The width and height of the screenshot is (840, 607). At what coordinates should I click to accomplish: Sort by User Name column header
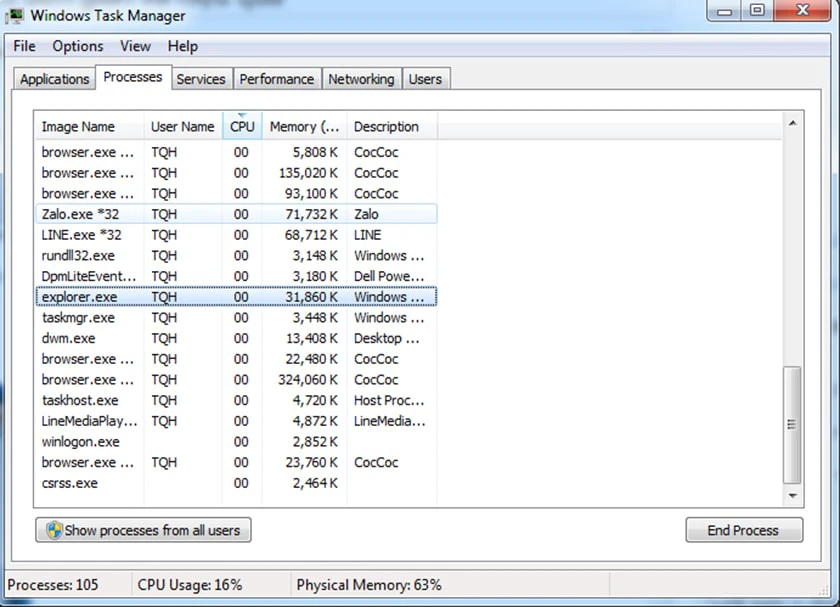(x=183, y=126)
